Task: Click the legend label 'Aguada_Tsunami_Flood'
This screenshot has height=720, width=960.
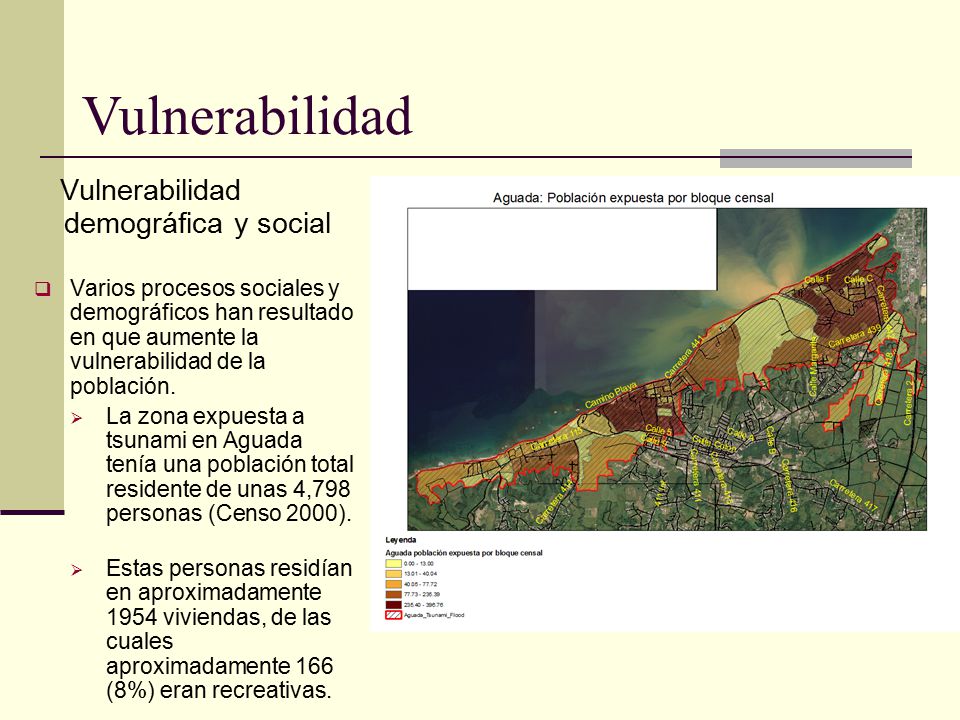Action: click(x=434, y=615)
